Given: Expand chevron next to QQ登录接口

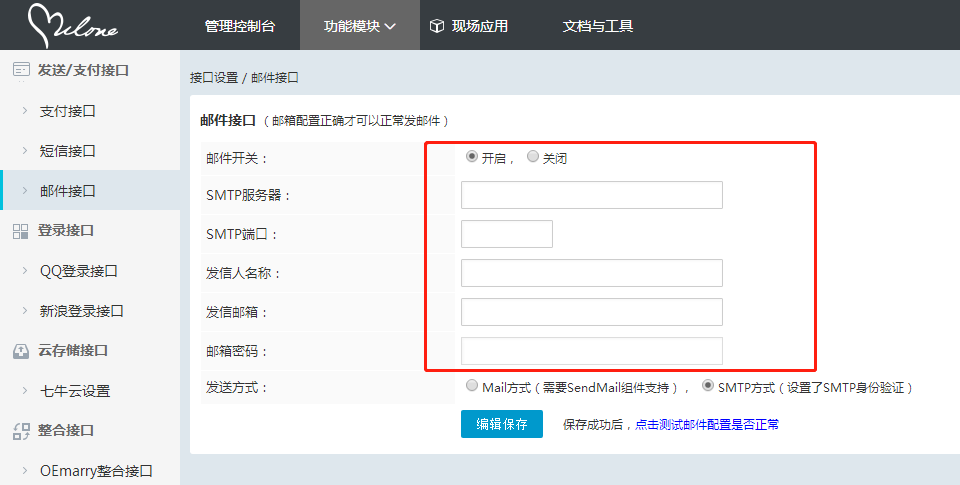Looking at the screenshot, I should point(24,270).
